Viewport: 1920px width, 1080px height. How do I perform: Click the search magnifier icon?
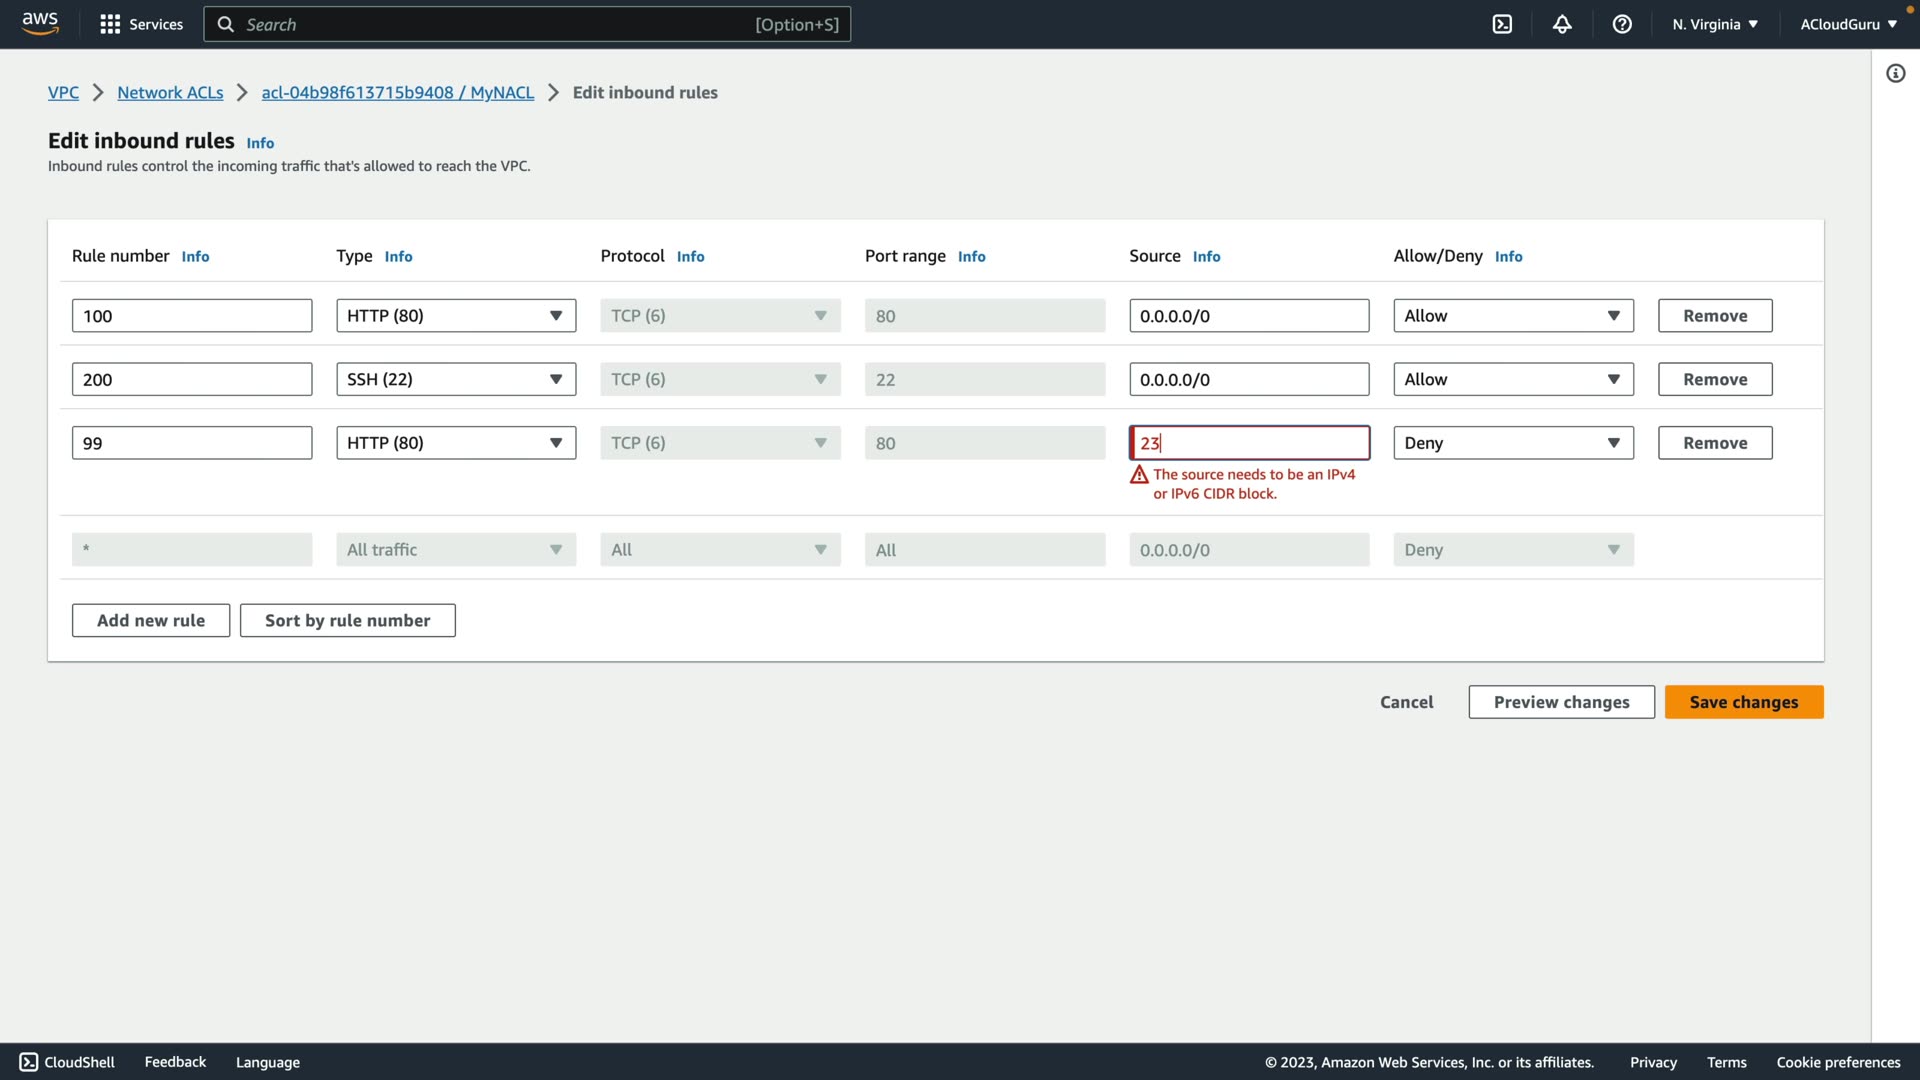(x=226, y=24)
